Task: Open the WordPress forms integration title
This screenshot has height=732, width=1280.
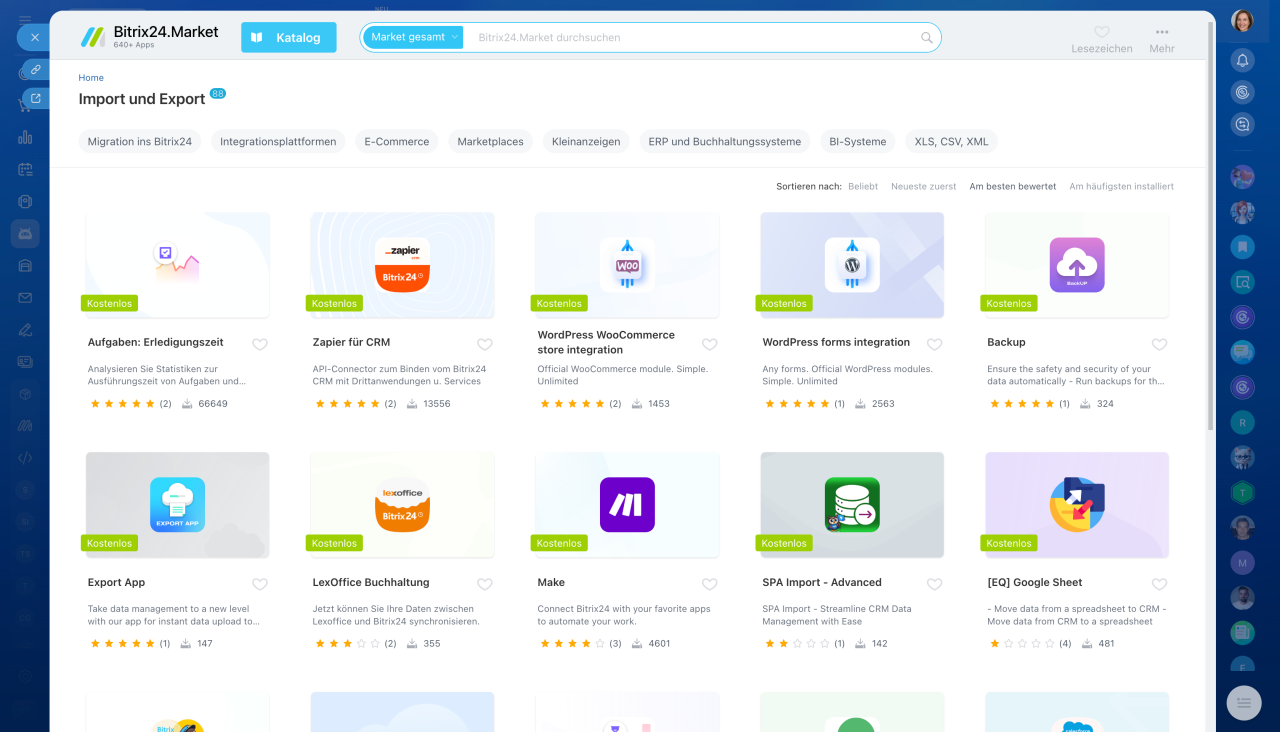Action: point(836,342)
